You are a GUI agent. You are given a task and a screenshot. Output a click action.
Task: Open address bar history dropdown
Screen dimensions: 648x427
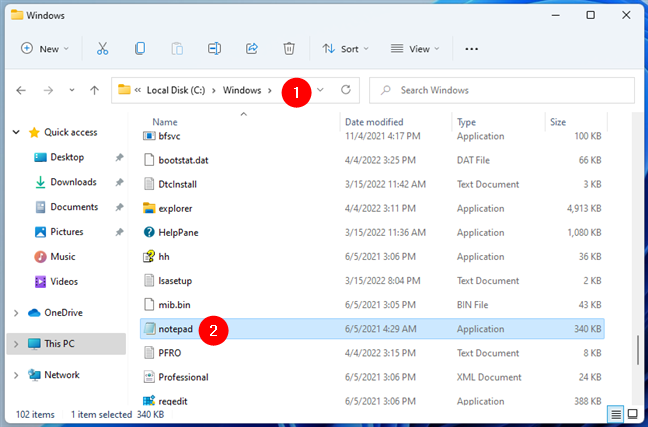tap(320, 90)
